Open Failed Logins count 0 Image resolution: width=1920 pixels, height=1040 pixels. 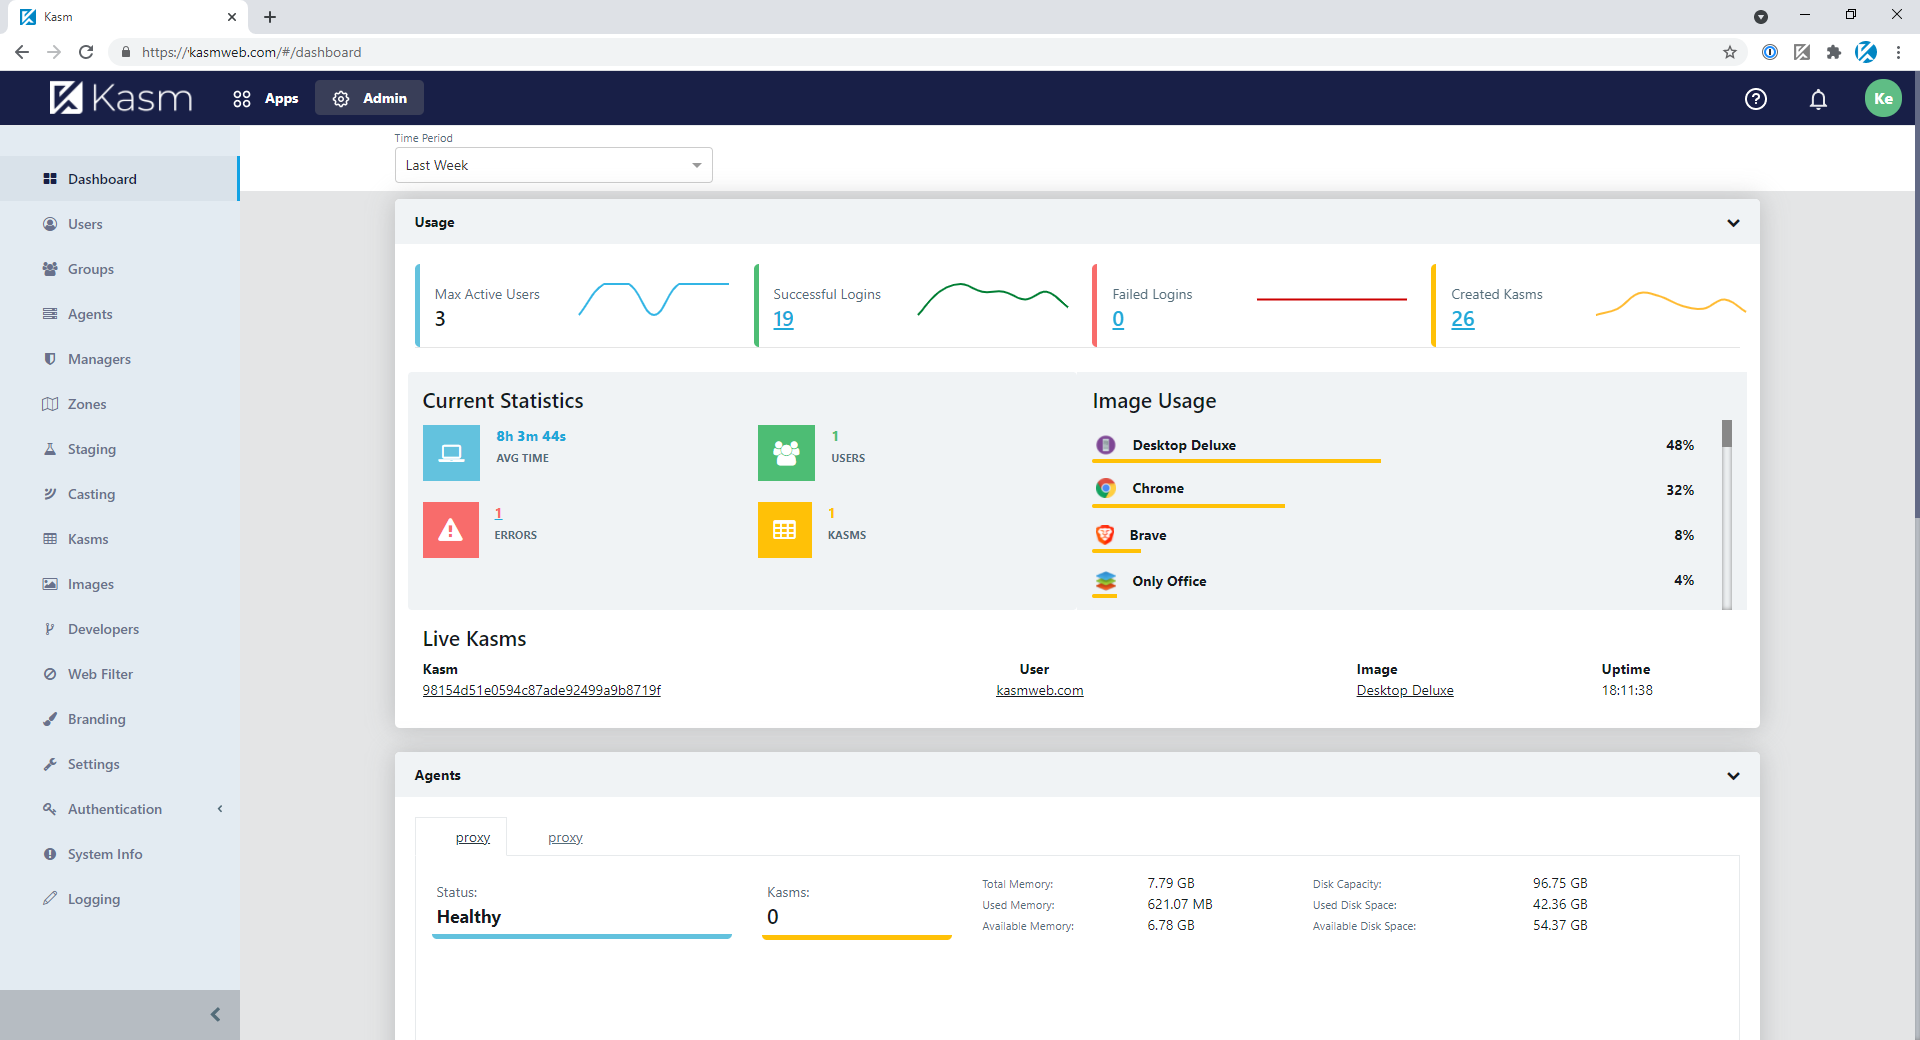coord(1118,319)
